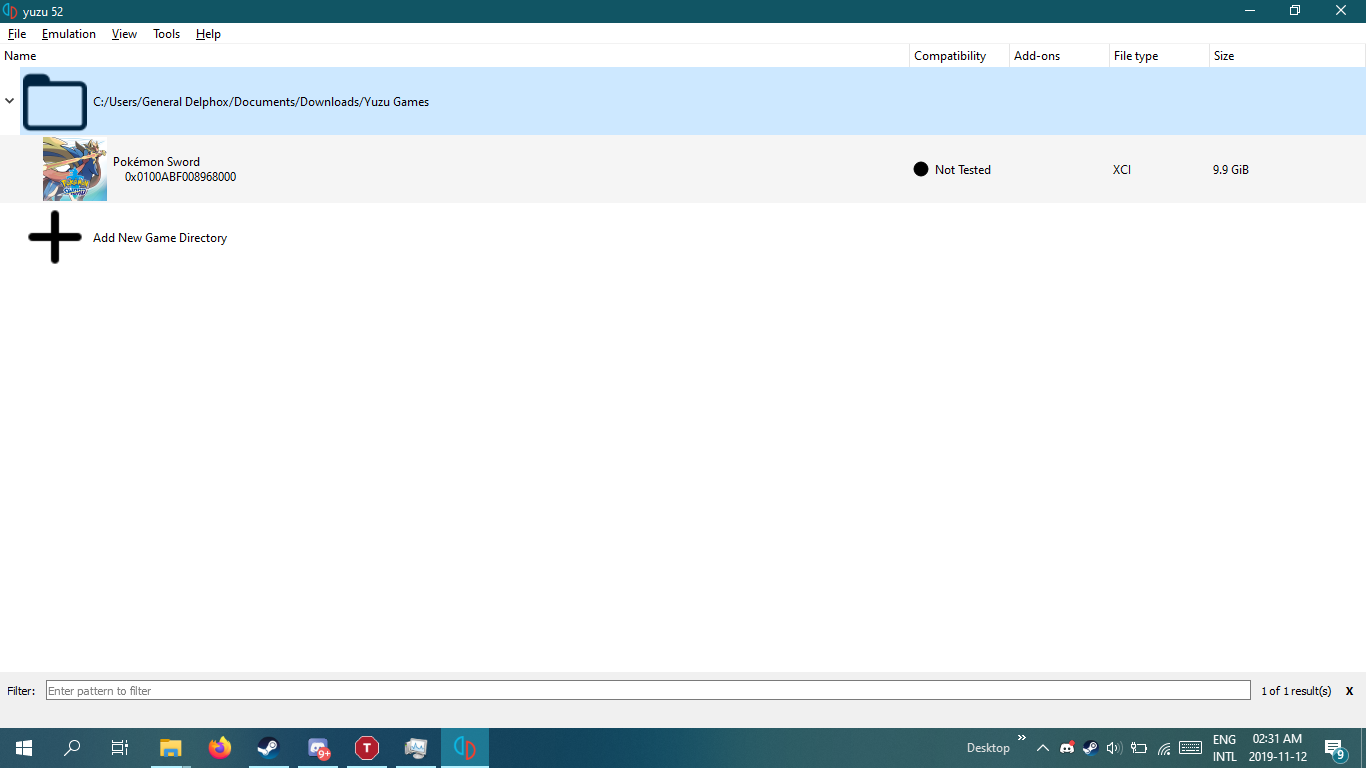Sort by the Size column header

click(1288, 56)
